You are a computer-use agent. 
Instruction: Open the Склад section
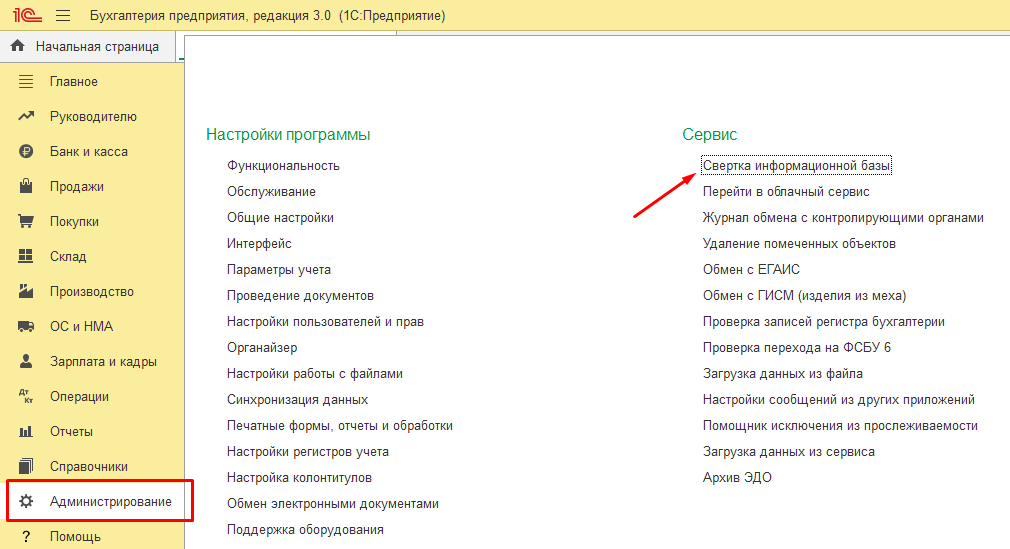68,256
